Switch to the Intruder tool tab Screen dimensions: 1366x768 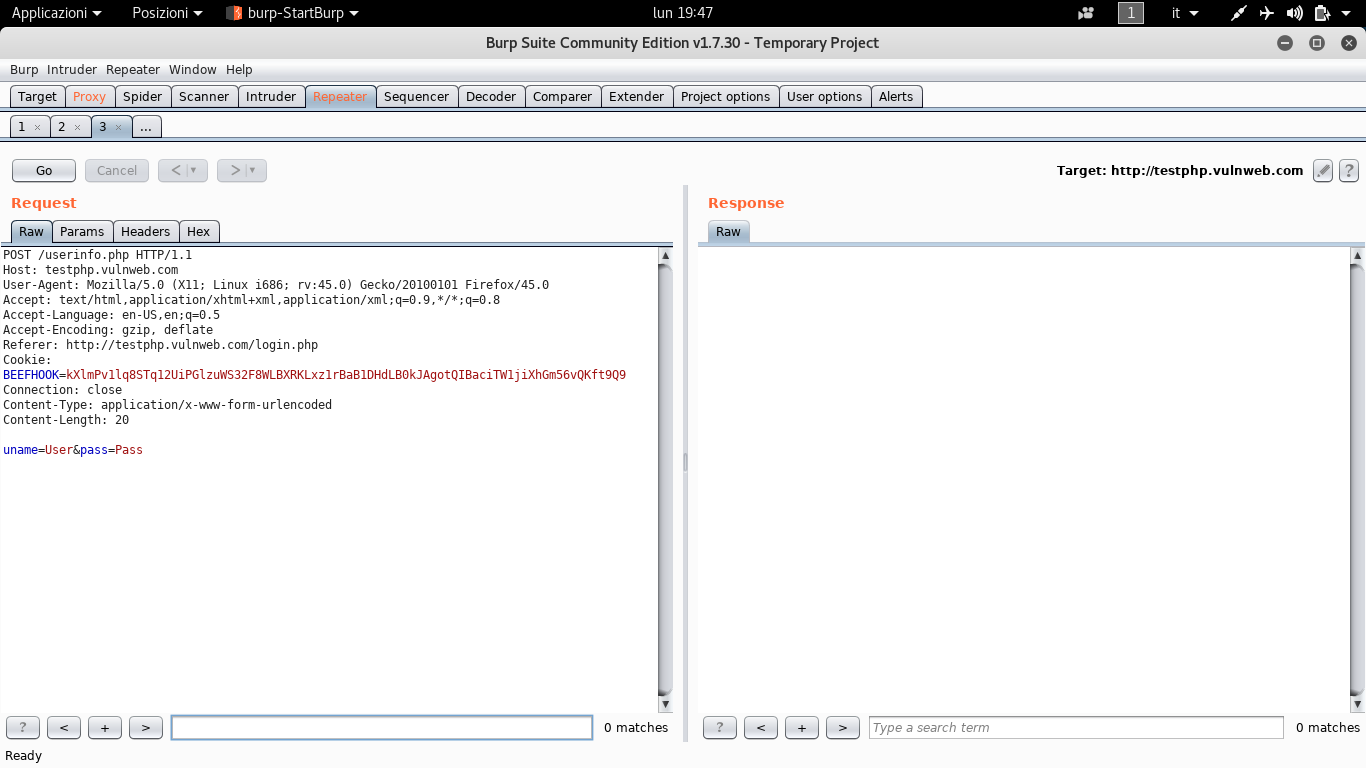[x=271, y=97]
